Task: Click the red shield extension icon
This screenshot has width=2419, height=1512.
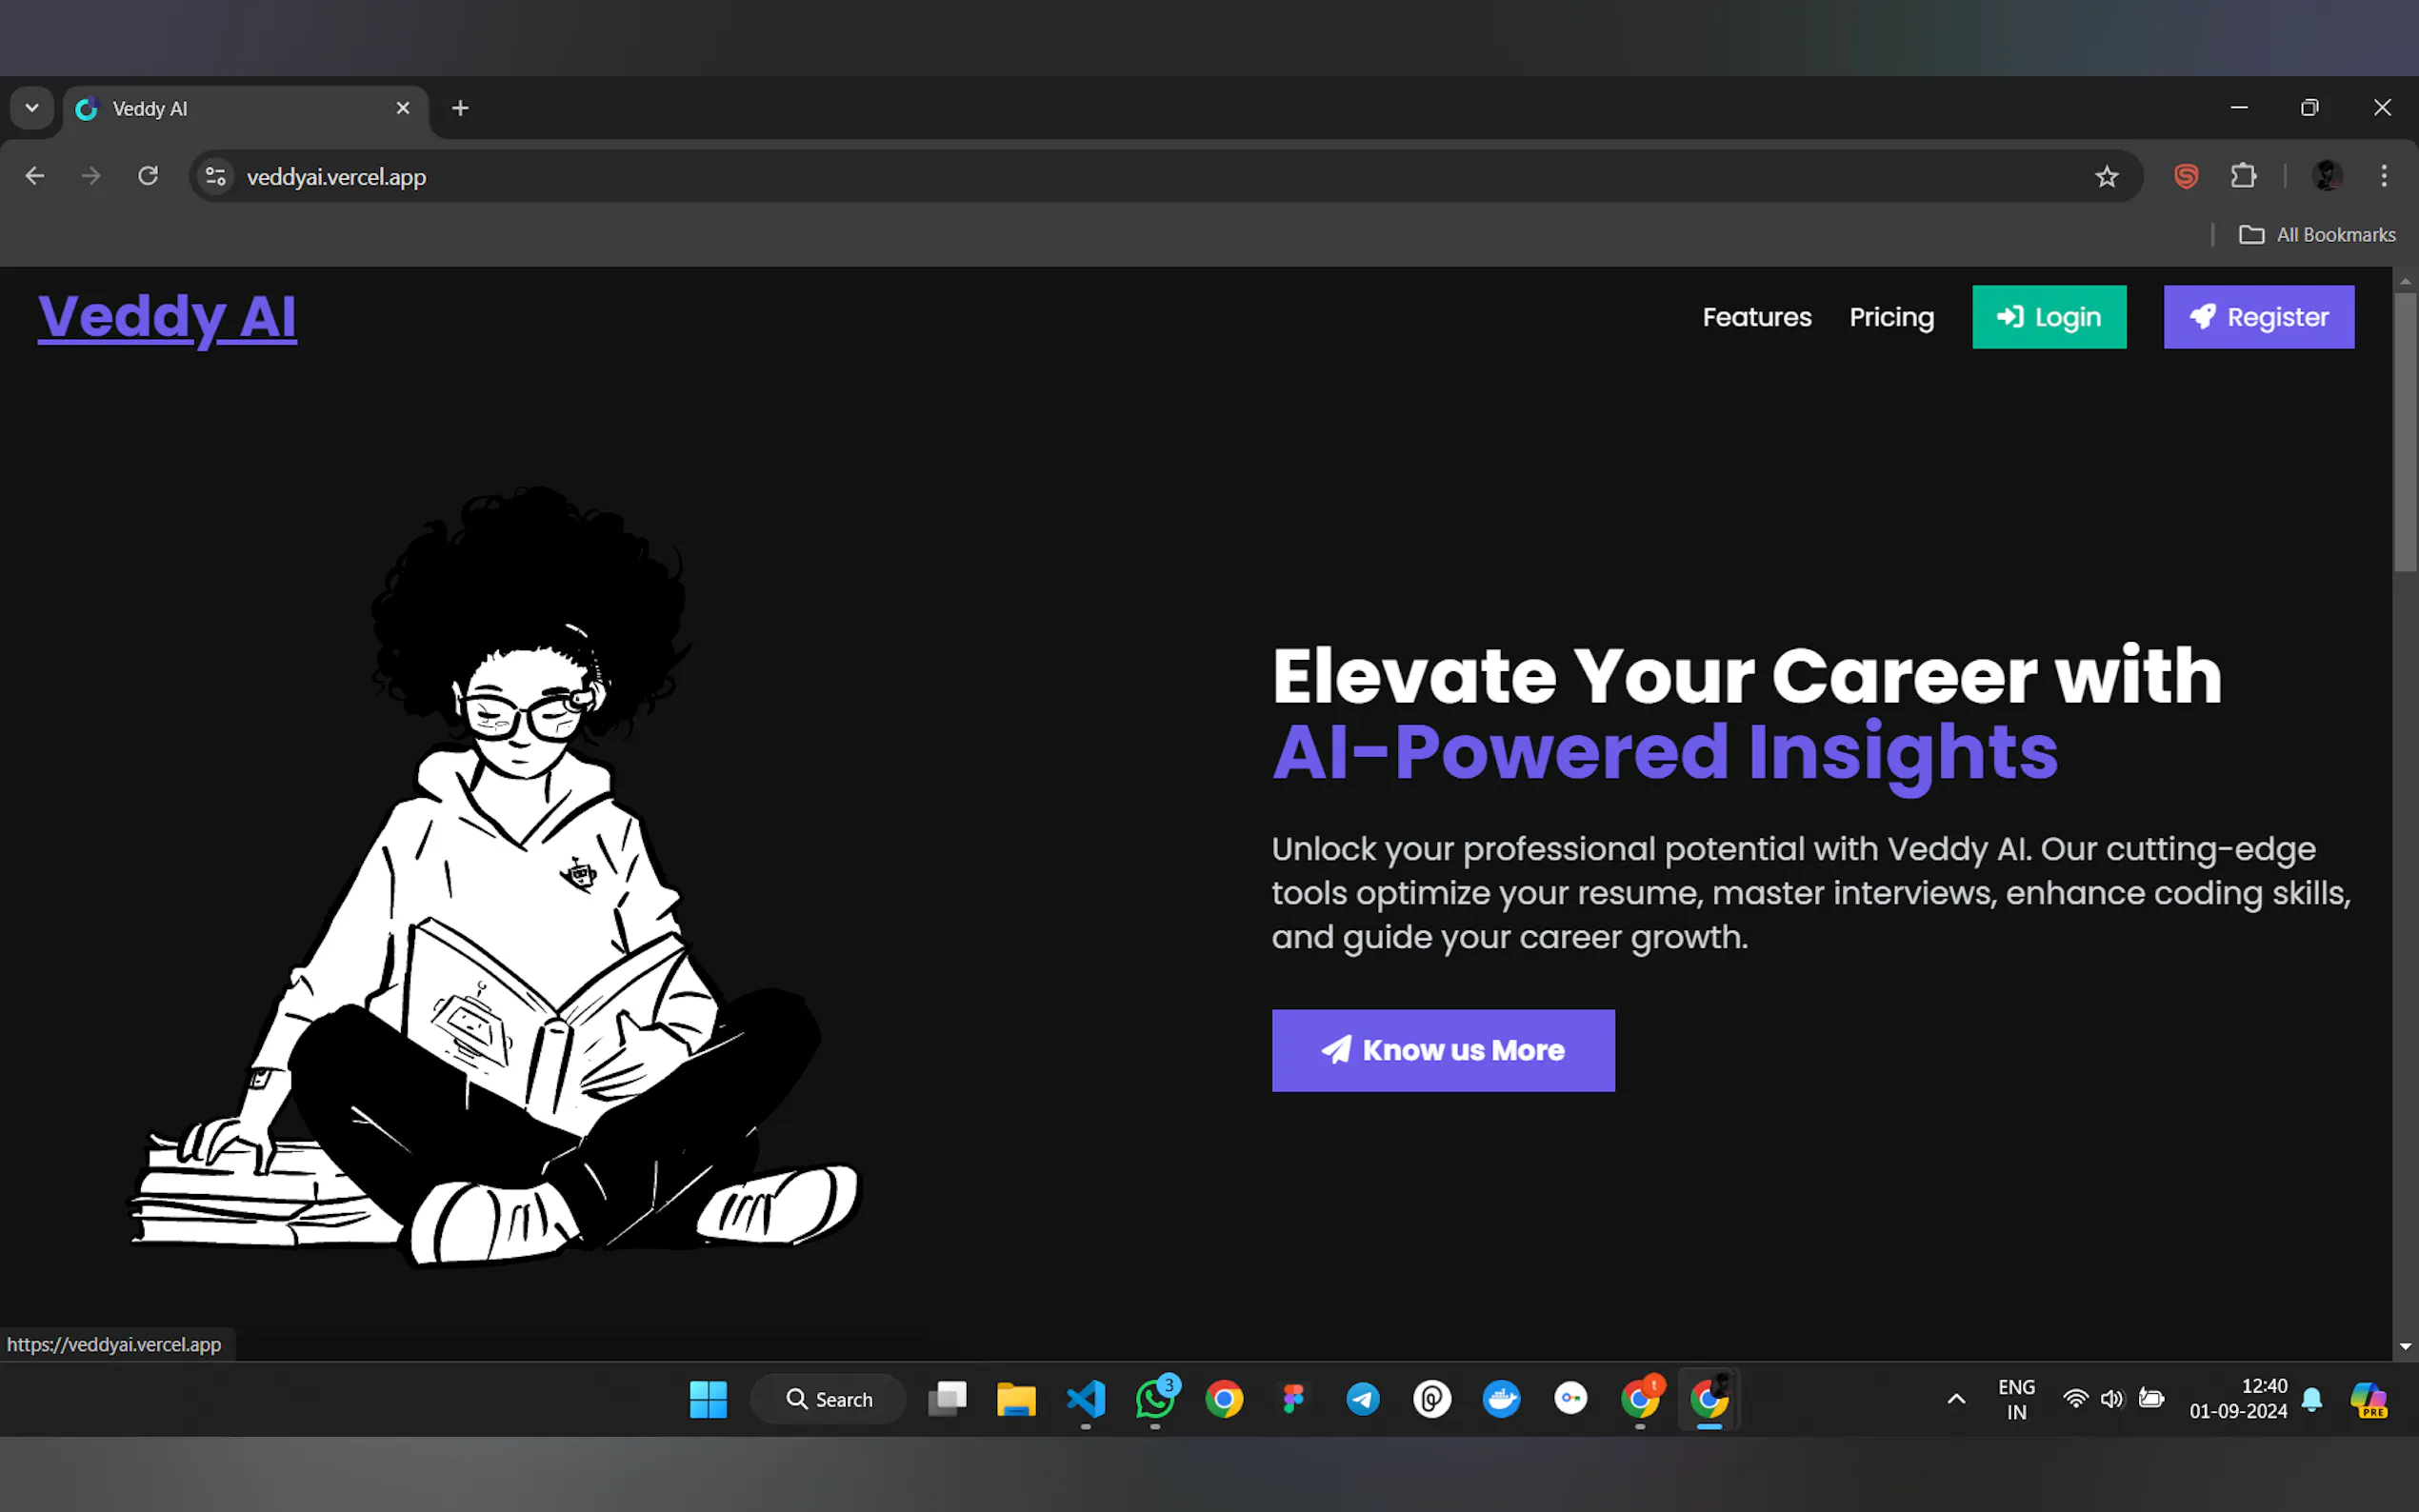Action: tap(2186, 177)
